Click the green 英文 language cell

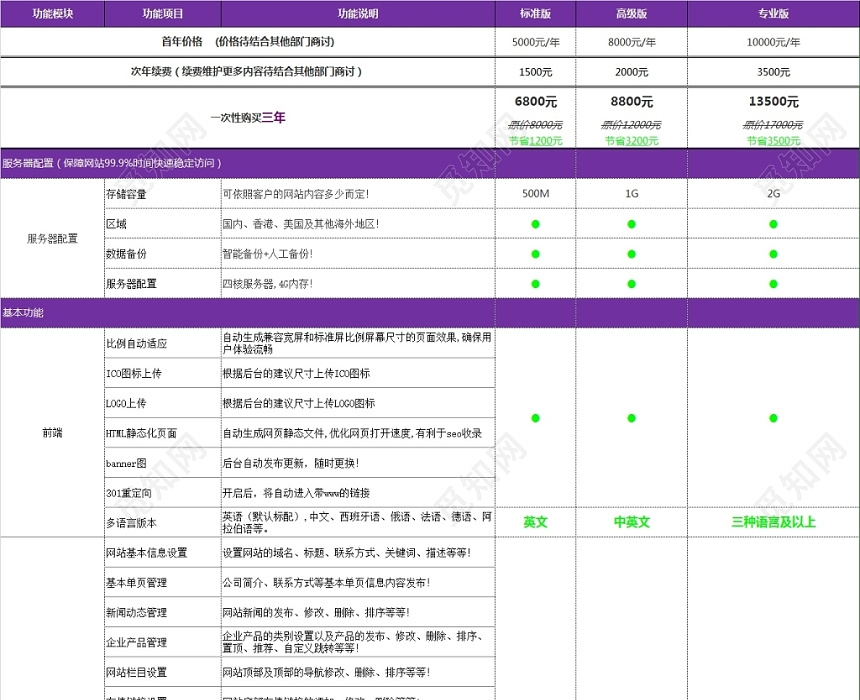[535, 522]
